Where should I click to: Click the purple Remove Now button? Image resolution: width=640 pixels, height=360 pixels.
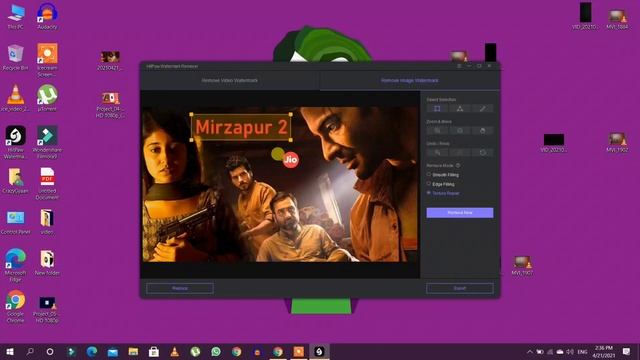coord(460,213)
